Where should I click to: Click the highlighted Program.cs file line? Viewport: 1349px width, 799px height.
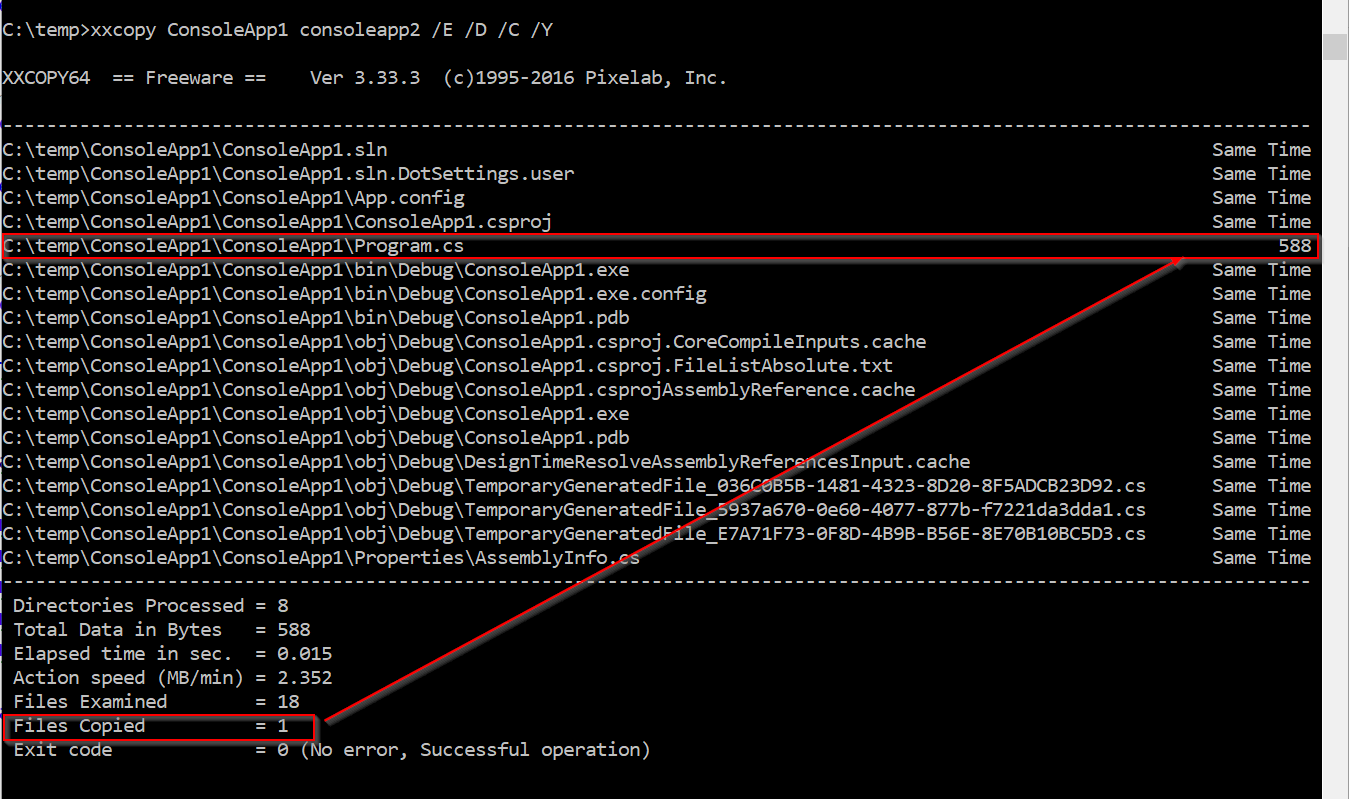pos(660,247)
